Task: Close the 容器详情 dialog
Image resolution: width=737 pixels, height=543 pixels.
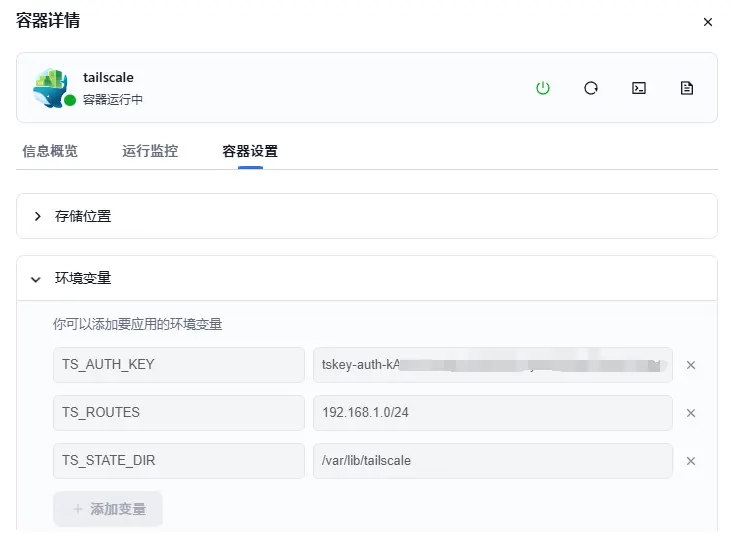Action: [x=708, y=22]
